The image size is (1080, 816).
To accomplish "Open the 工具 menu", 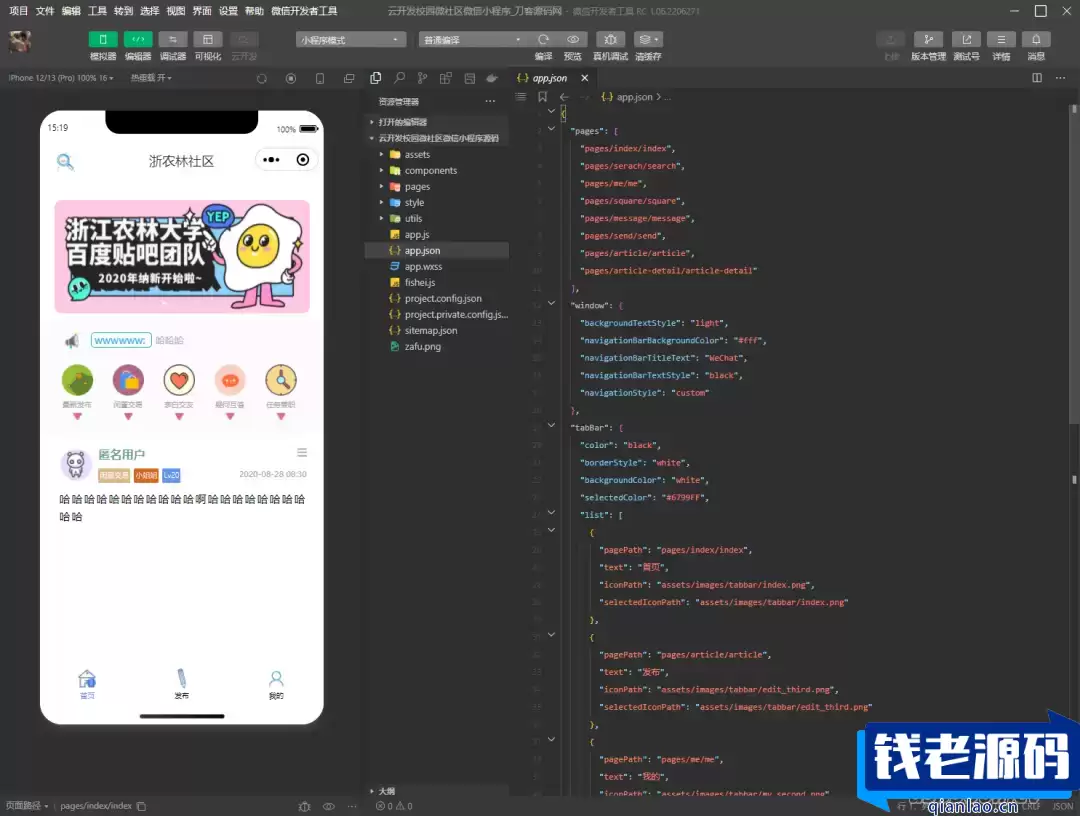I will click(97, 10).
